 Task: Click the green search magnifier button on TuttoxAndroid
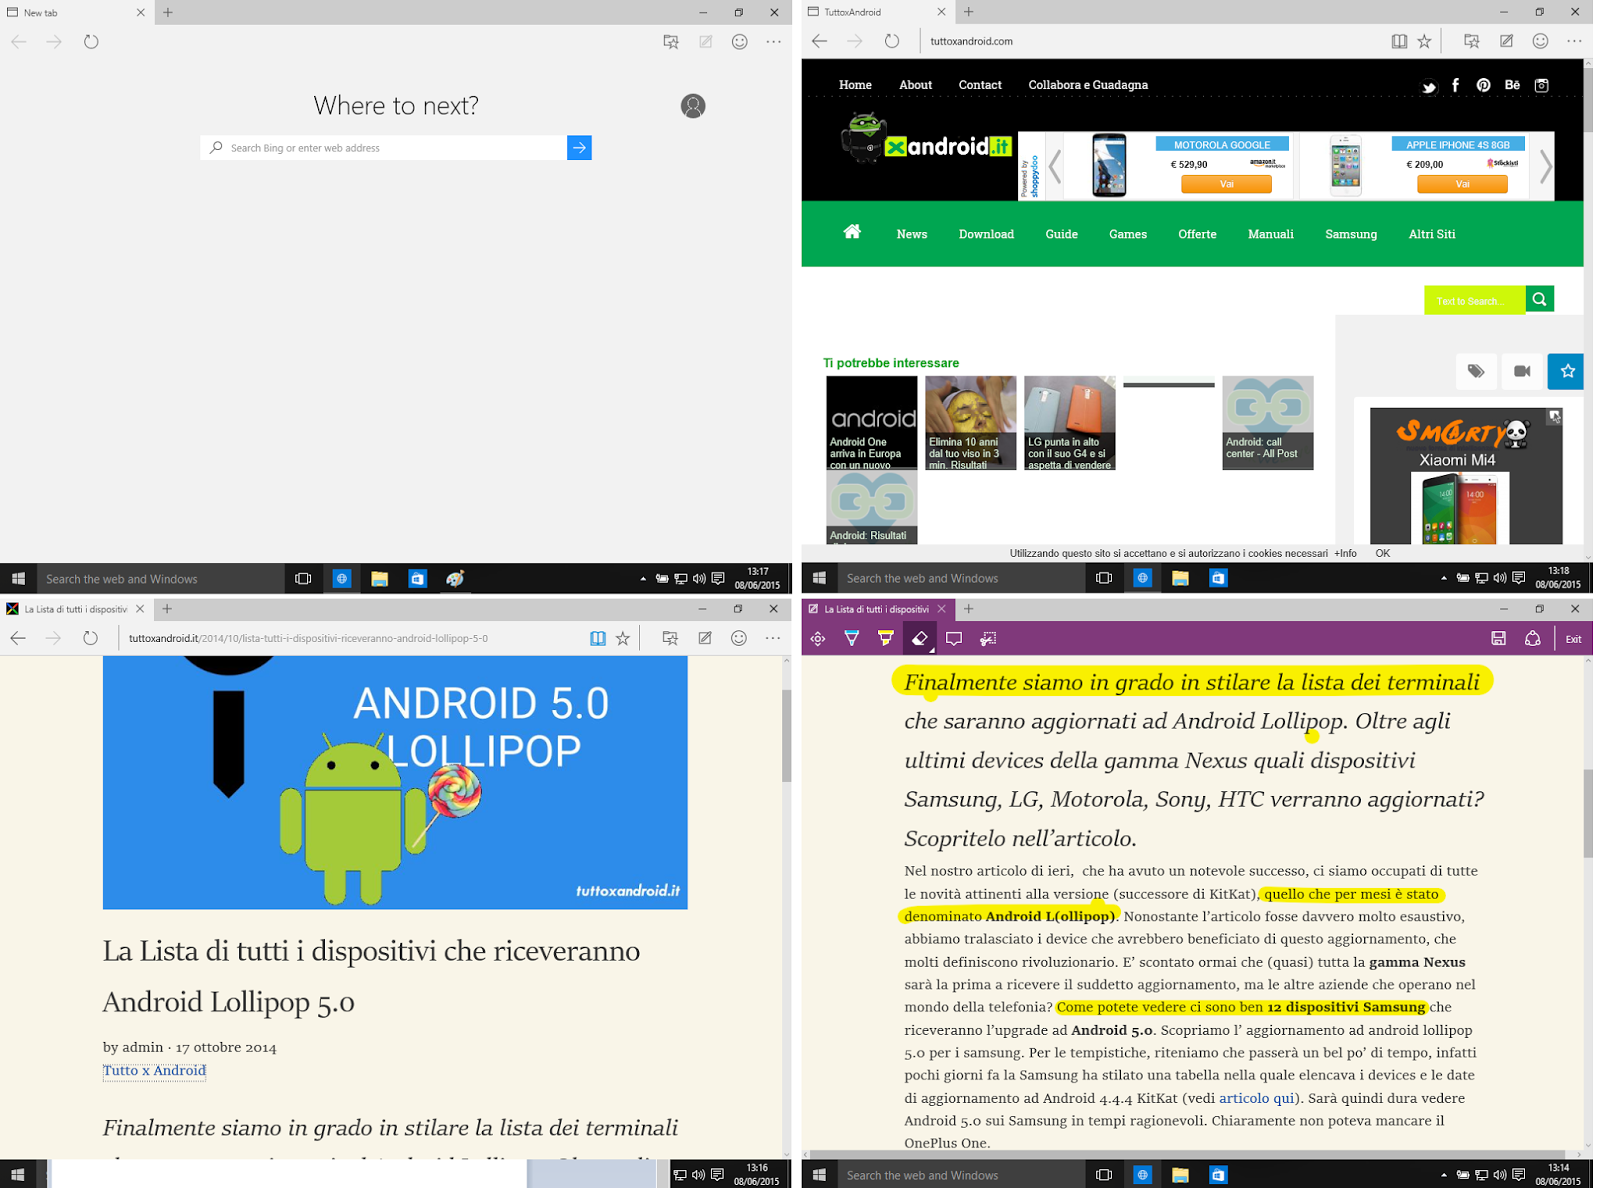(x=1540, y=299)
